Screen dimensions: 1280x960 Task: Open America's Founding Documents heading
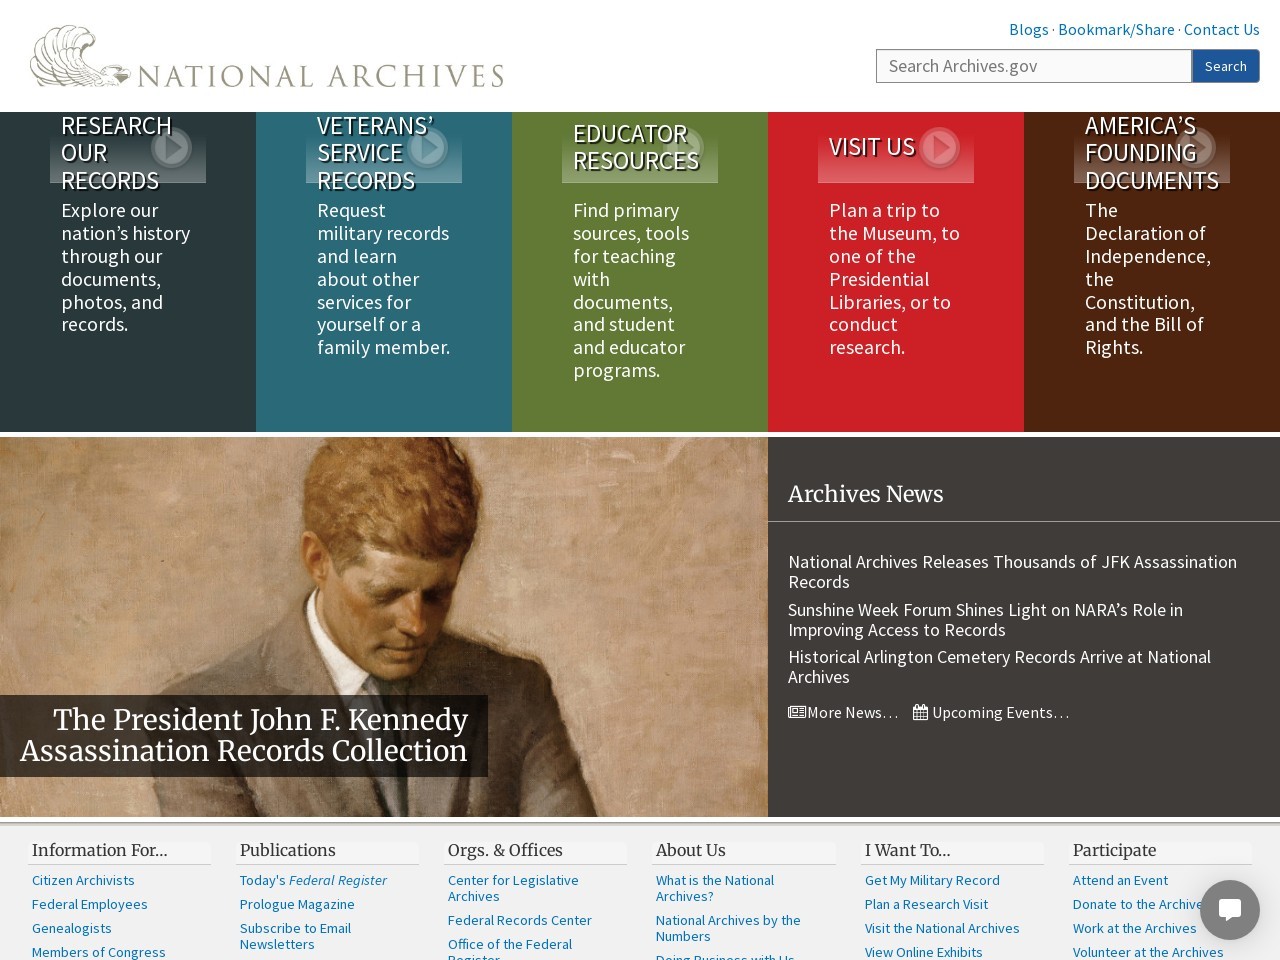coord(1152,153)
